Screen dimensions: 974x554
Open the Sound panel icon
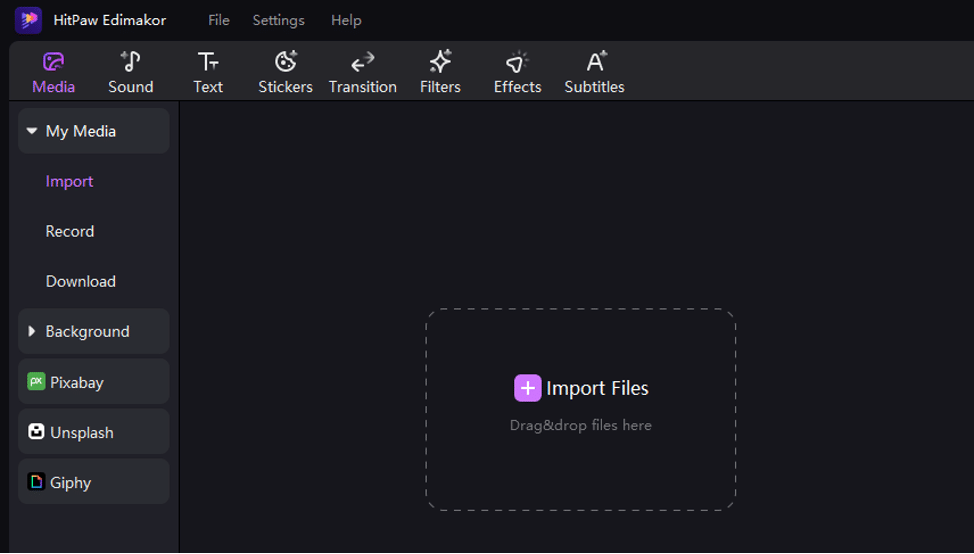pos(131,62)
